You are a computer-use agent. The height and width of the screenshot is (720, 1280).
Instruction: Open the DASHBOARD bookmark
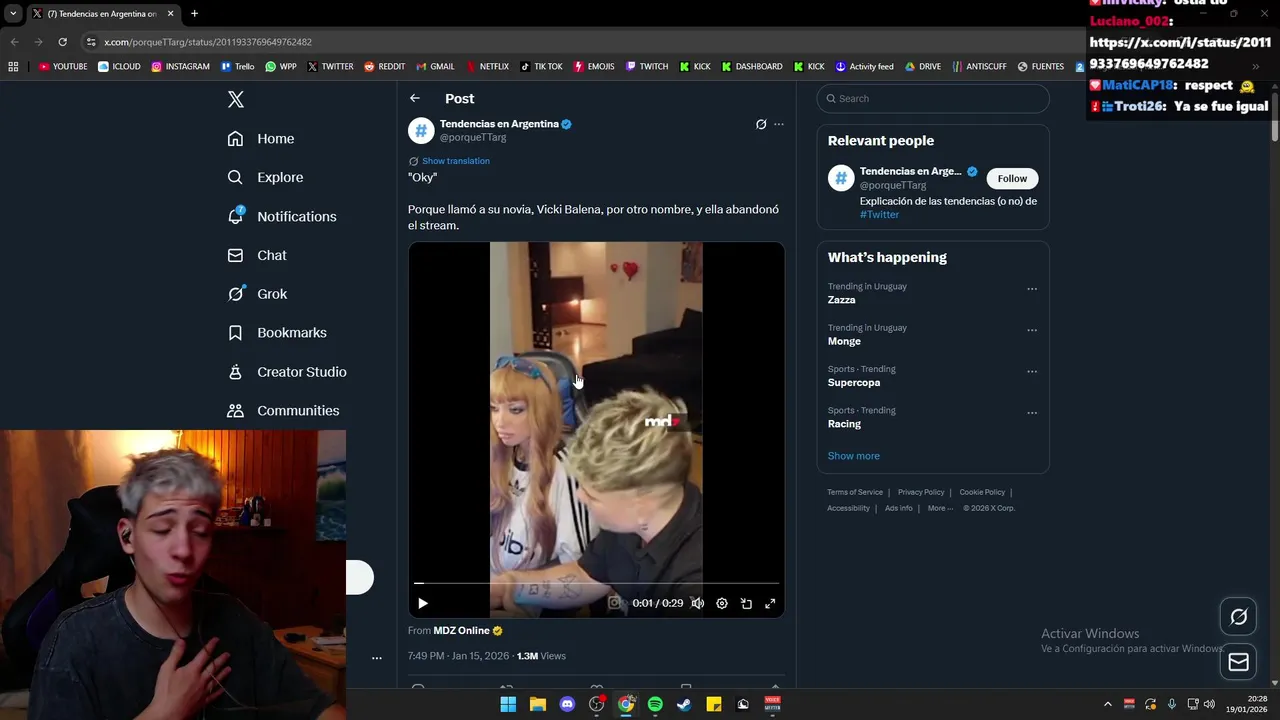pyautogui.click(x=752, y=67)
